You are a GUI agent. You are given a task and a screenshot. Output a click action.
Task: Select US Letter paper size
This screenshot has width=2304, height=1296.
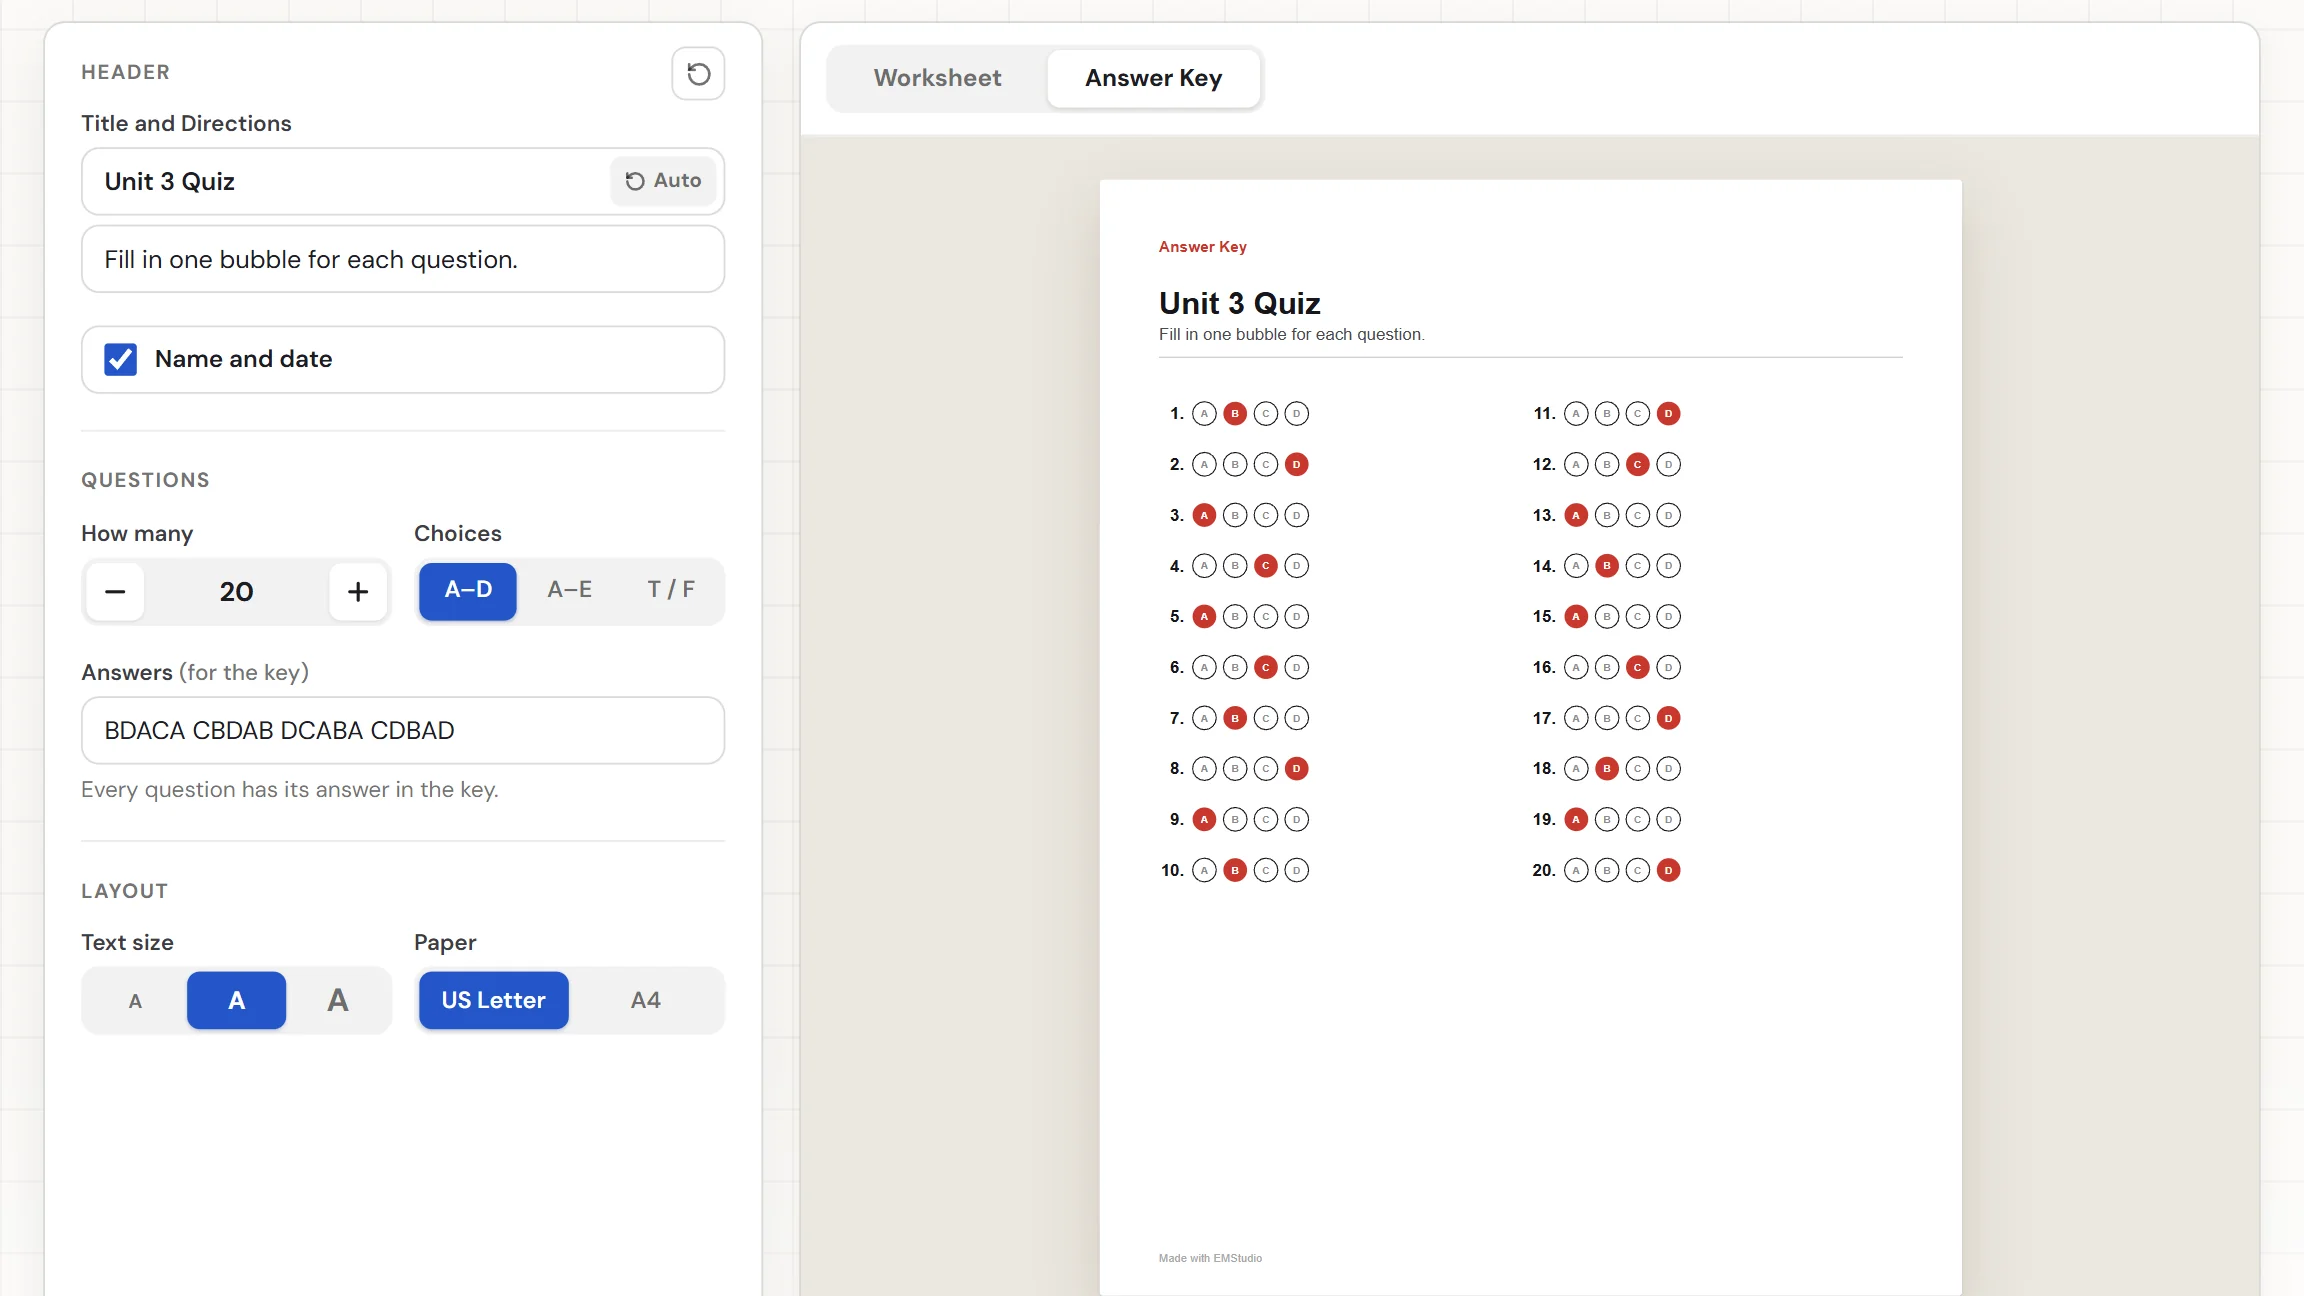coord(494,1001)
